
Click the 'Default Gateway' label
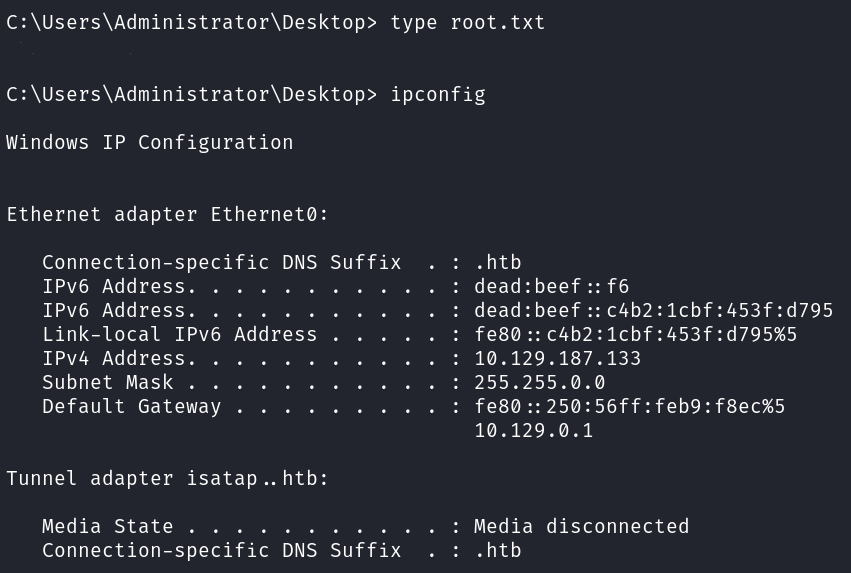[132, 406]
